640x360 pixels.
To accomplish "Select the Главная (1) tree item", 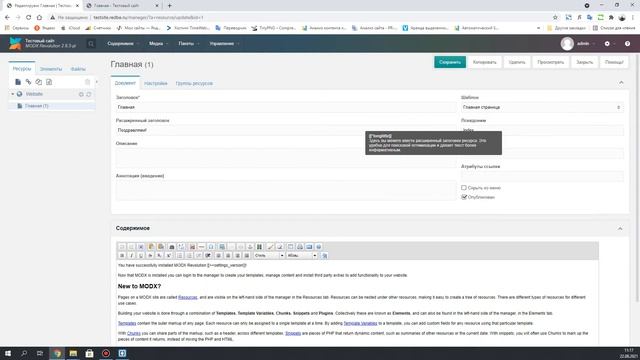I will tap(37, 106).
